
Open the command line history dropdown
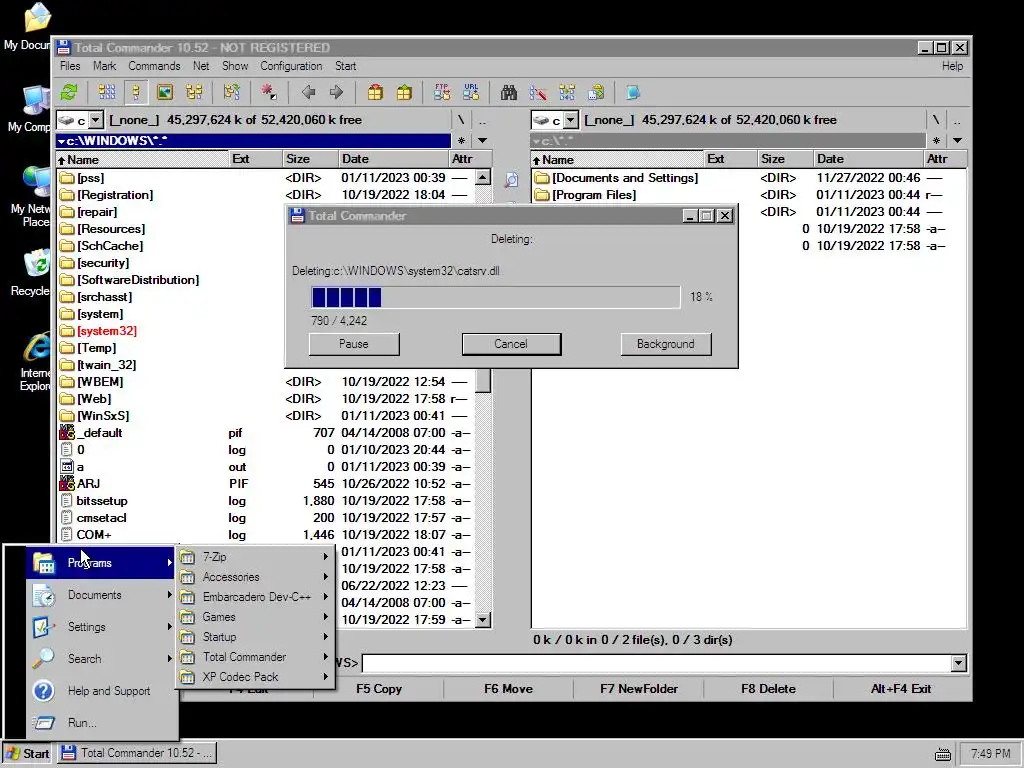[x=958, y=664]
